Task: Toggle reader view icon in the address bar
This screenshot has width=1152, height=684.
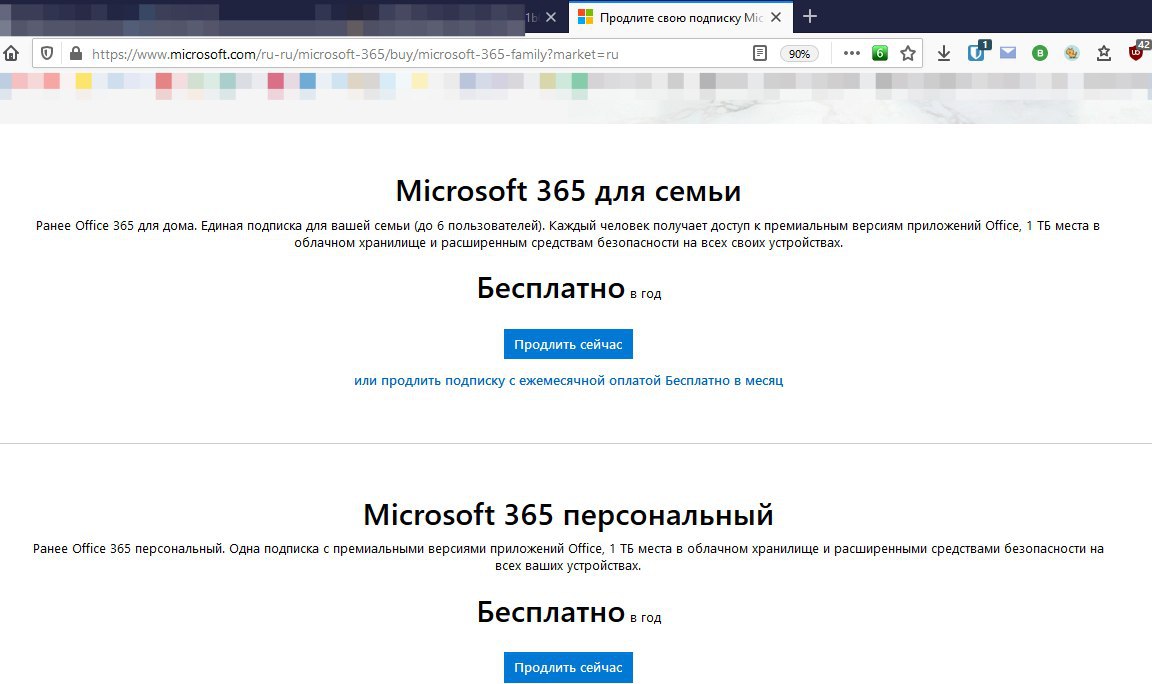Action: 760,54
